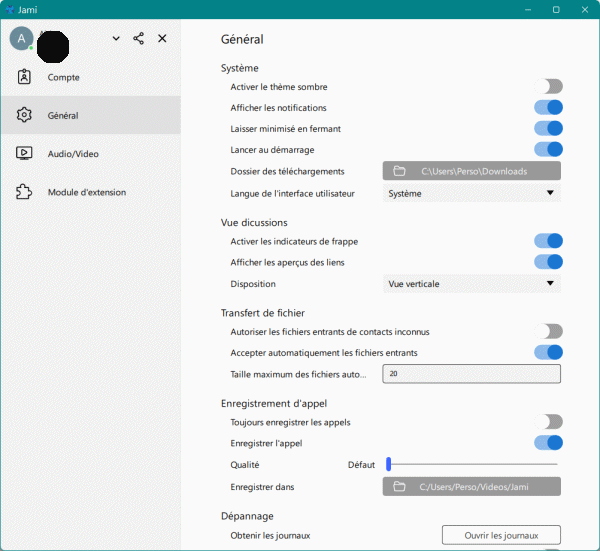Viewport: 600px width, 551px height.
Task: Click the account avatar circle
Action: pyautogui.click(x=21, y=38)
